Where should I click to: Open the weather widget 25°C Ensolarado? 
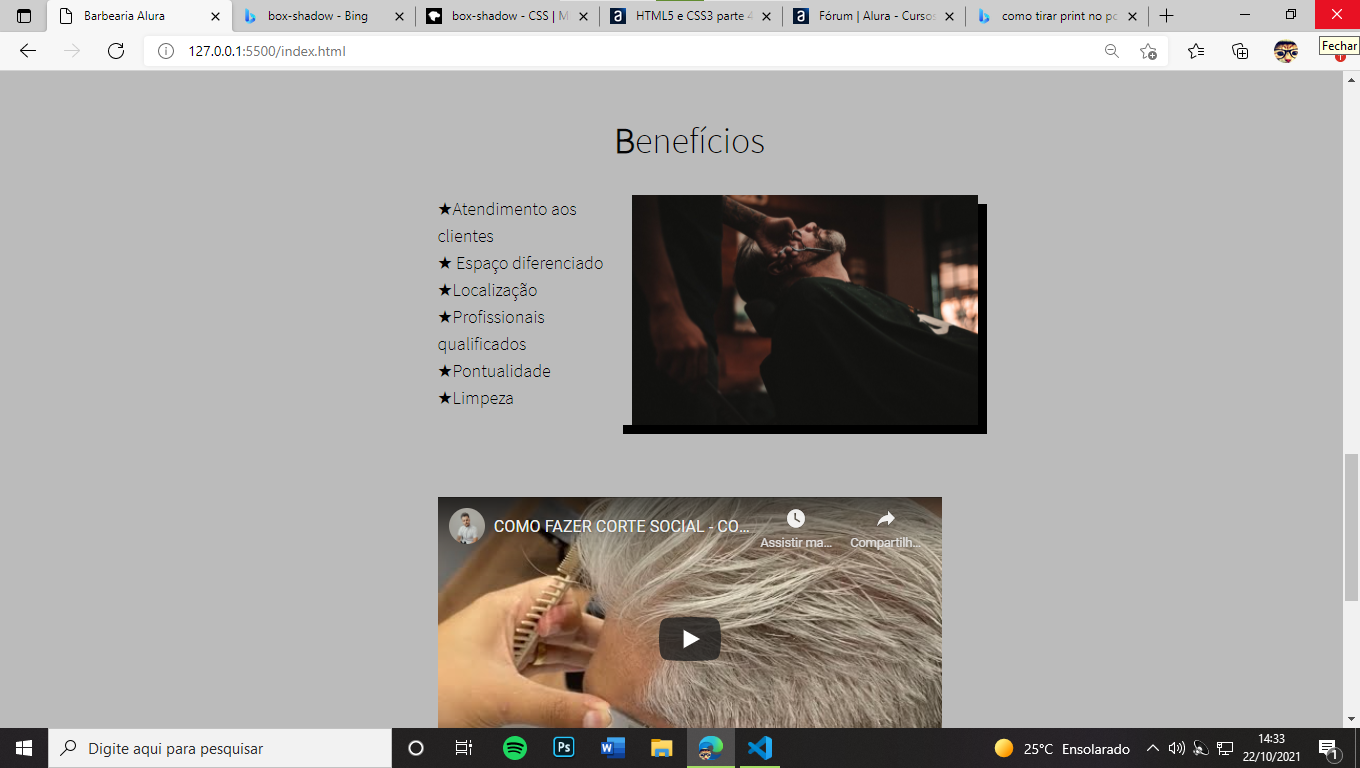[1062, 748]
